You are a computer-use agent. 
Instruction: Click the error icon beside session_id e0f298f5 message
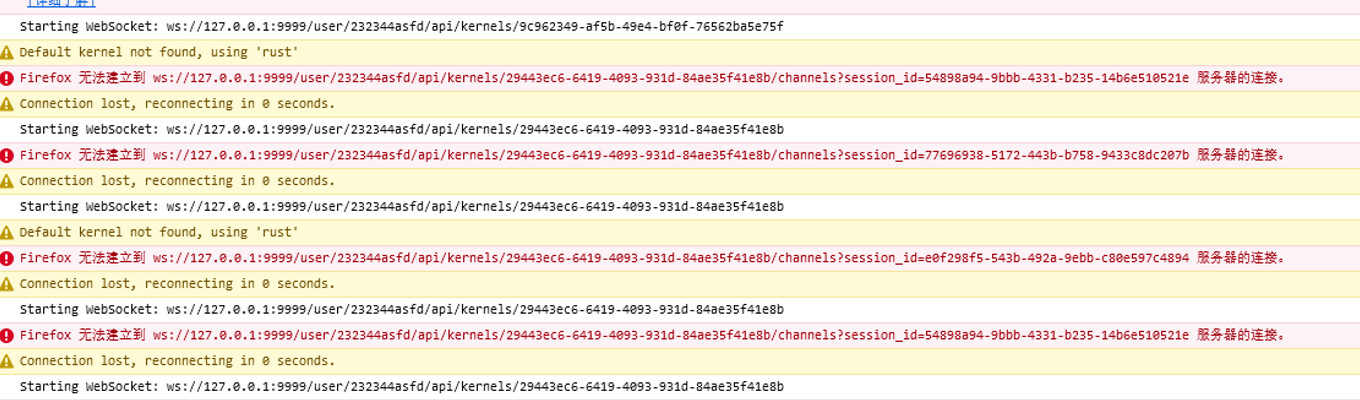[7, 258]
